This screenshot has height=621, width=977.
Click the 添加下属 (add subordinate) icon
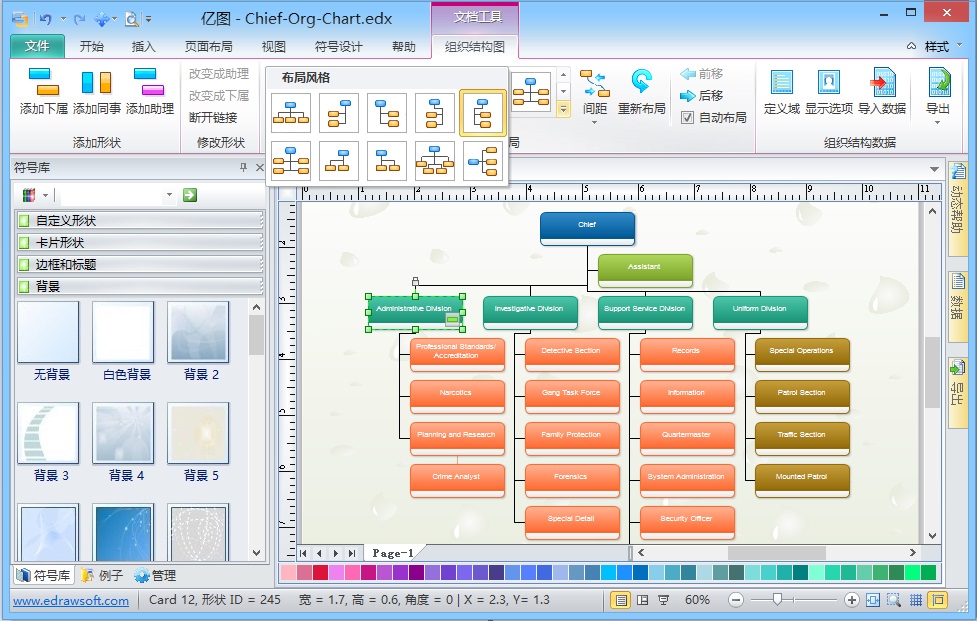click(43, 83)
